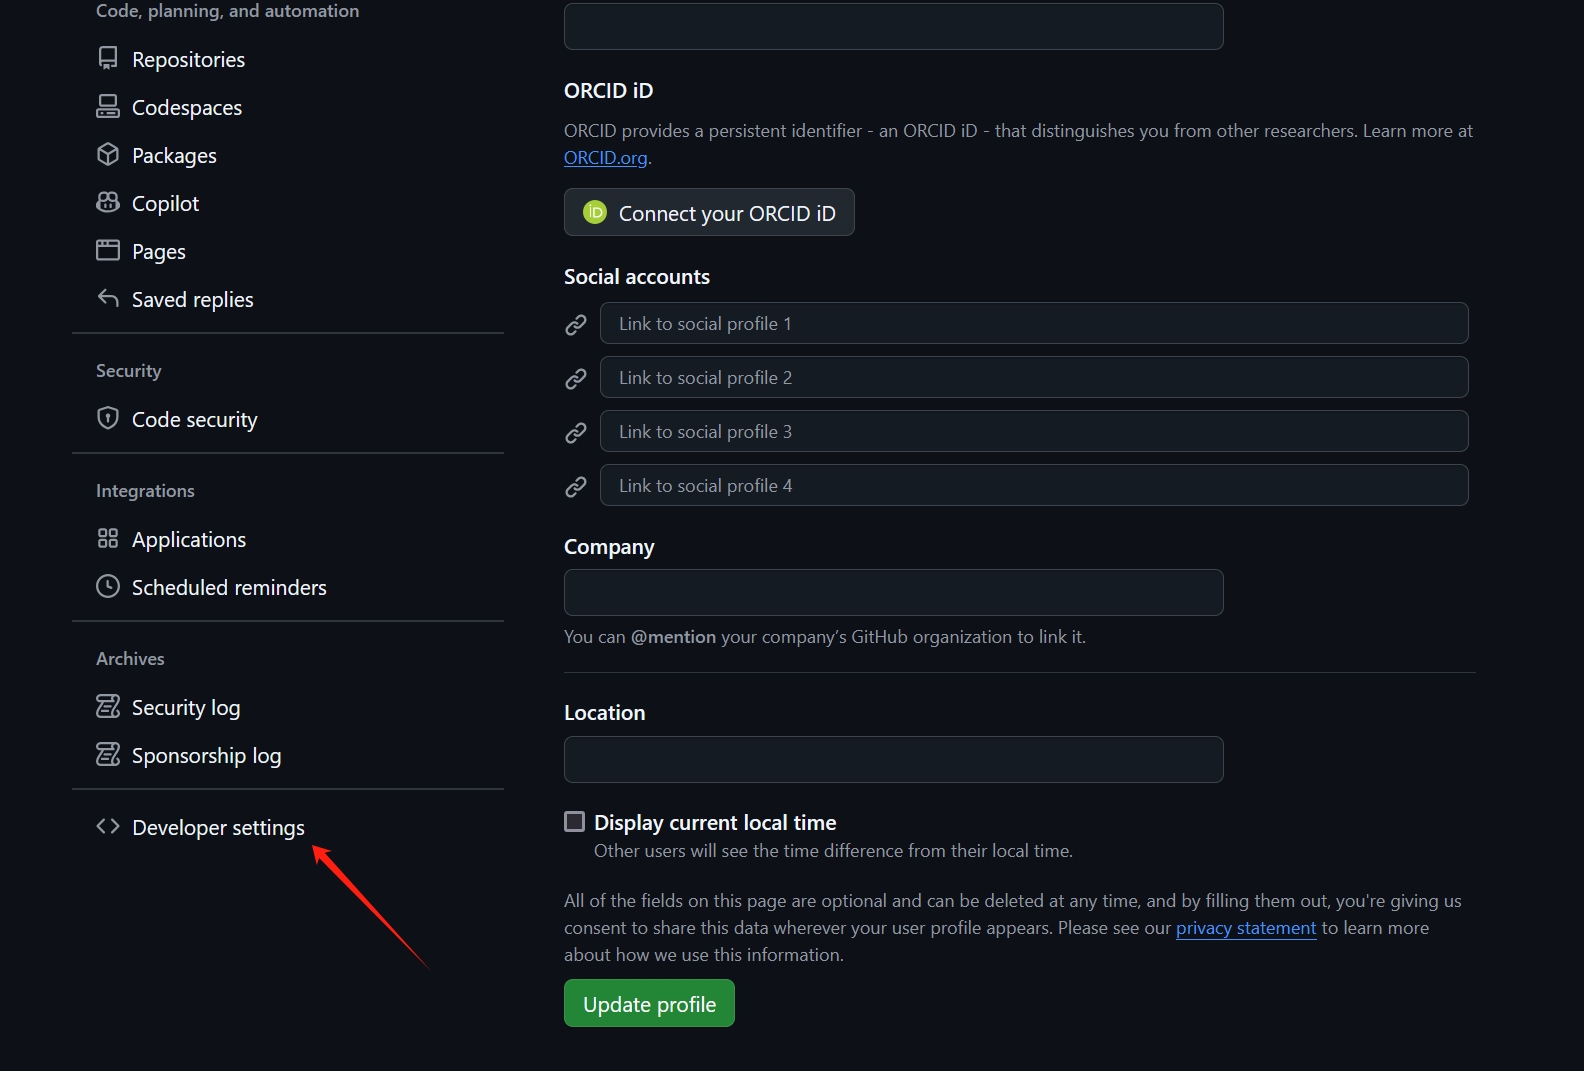Click the Packages cube icon
The height and width of the screenshot is (1071, 1584).
[108, 154]
